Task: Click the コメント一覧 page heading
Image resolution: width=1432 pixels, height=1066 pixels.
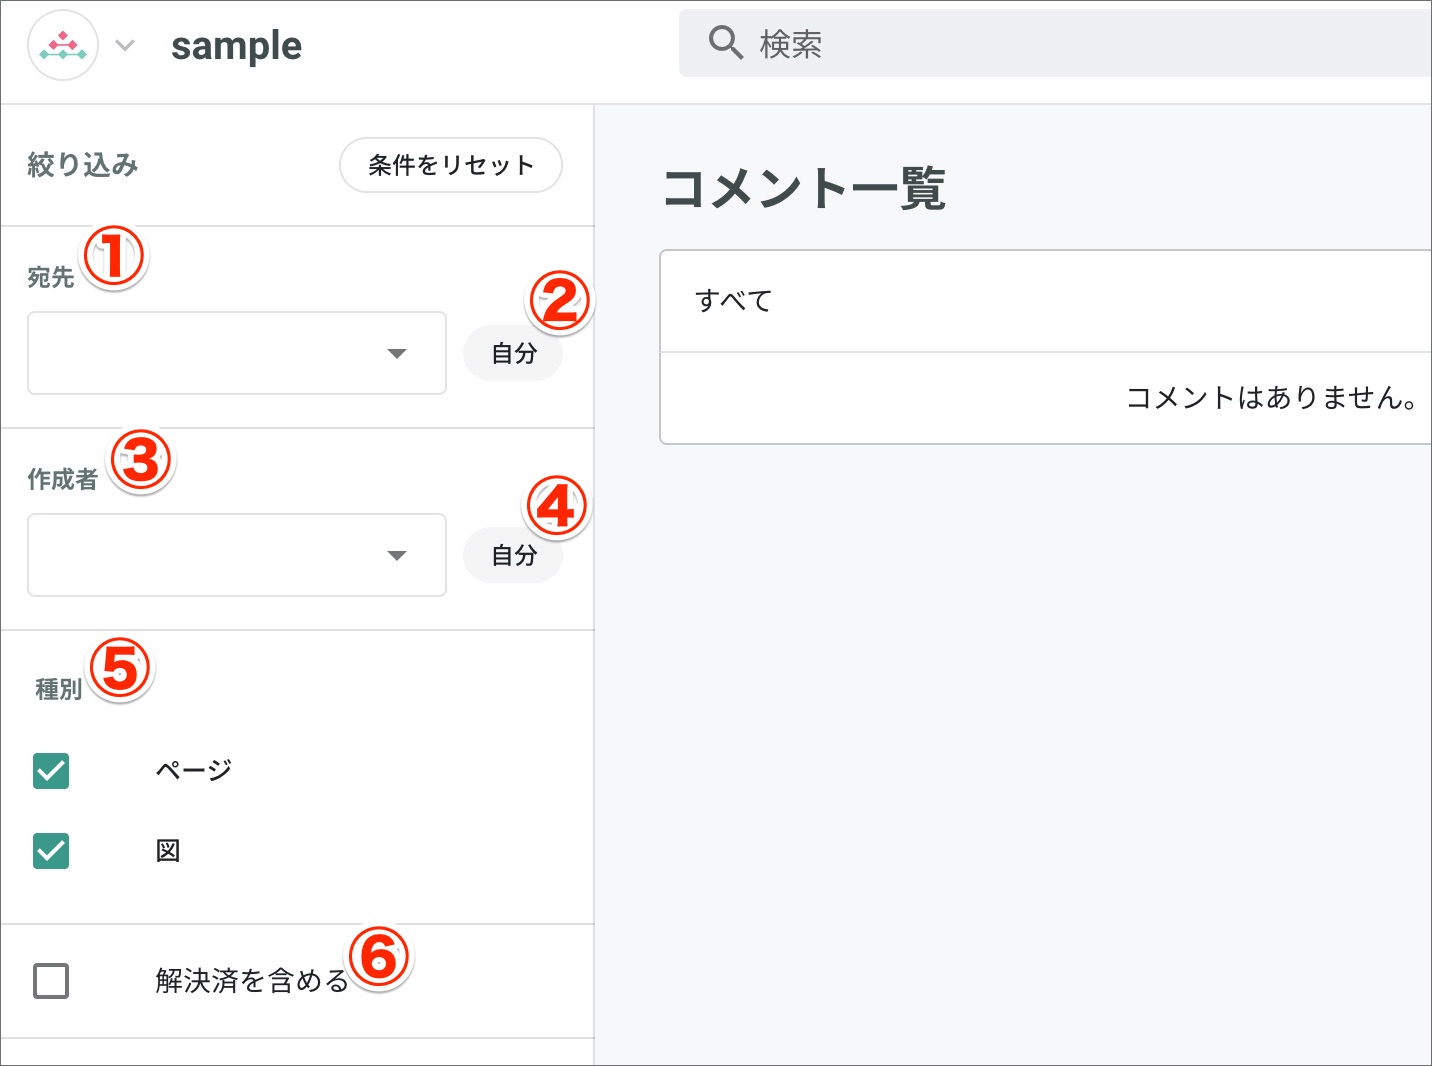Action: point(804,188)
